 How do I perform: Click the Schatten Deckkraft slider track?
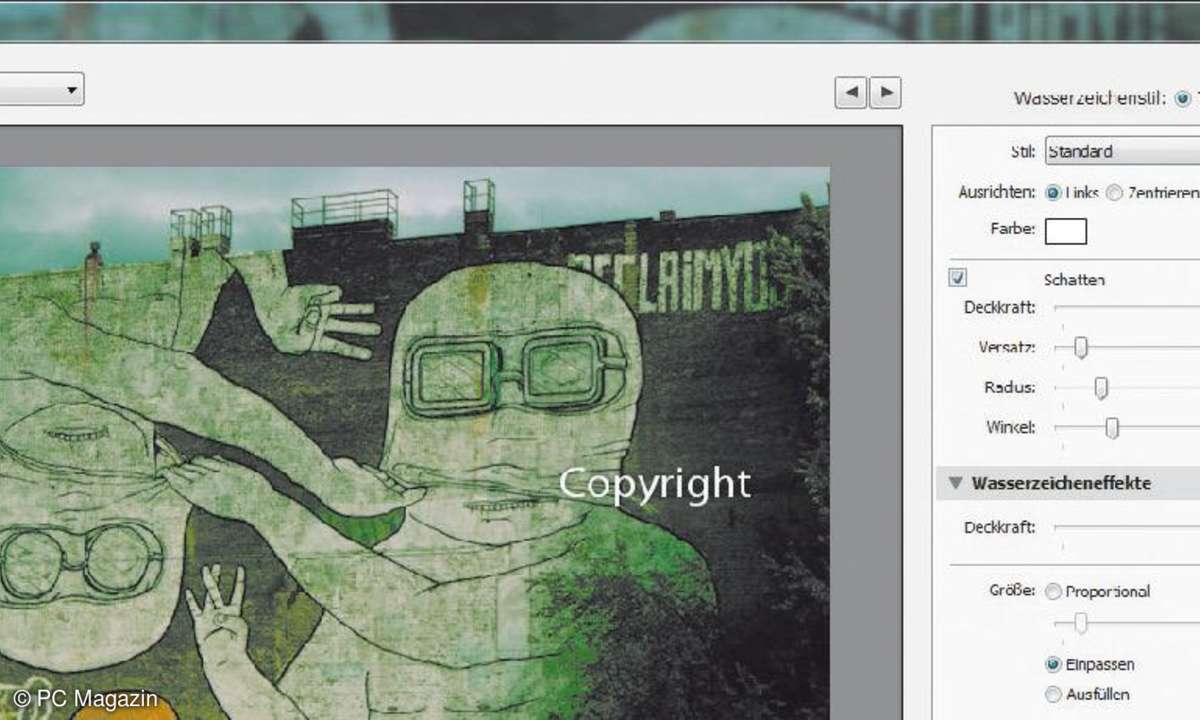1127,307
